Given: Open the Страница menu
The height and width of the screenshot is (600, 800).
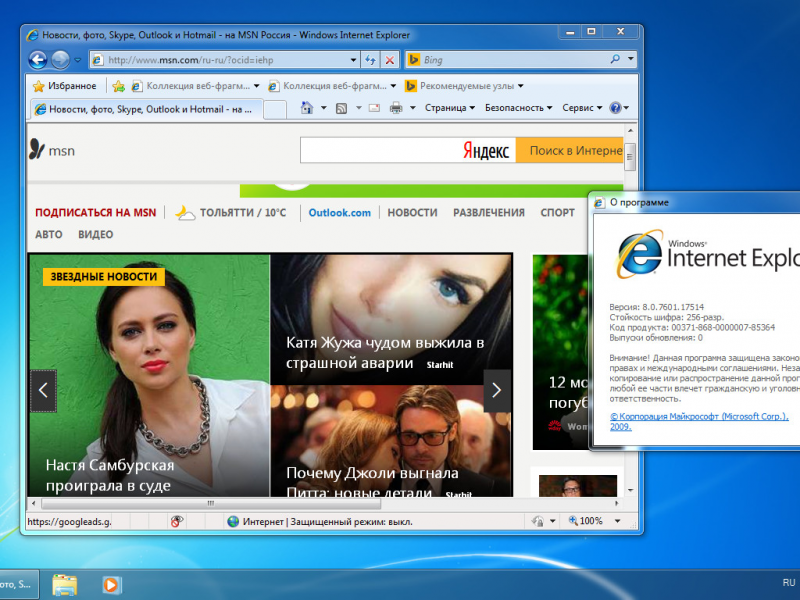Looking at the screenshot, I should coord(449,108).
